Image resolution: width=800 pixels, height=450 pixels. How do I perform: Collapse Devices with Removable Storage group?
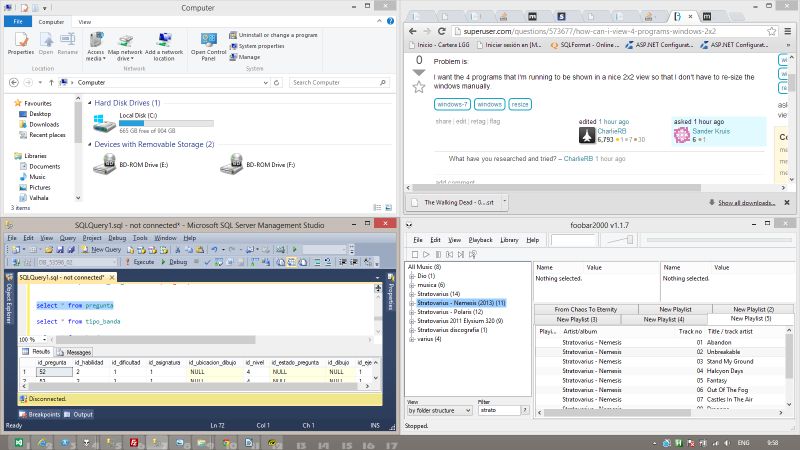click(90, 144)
